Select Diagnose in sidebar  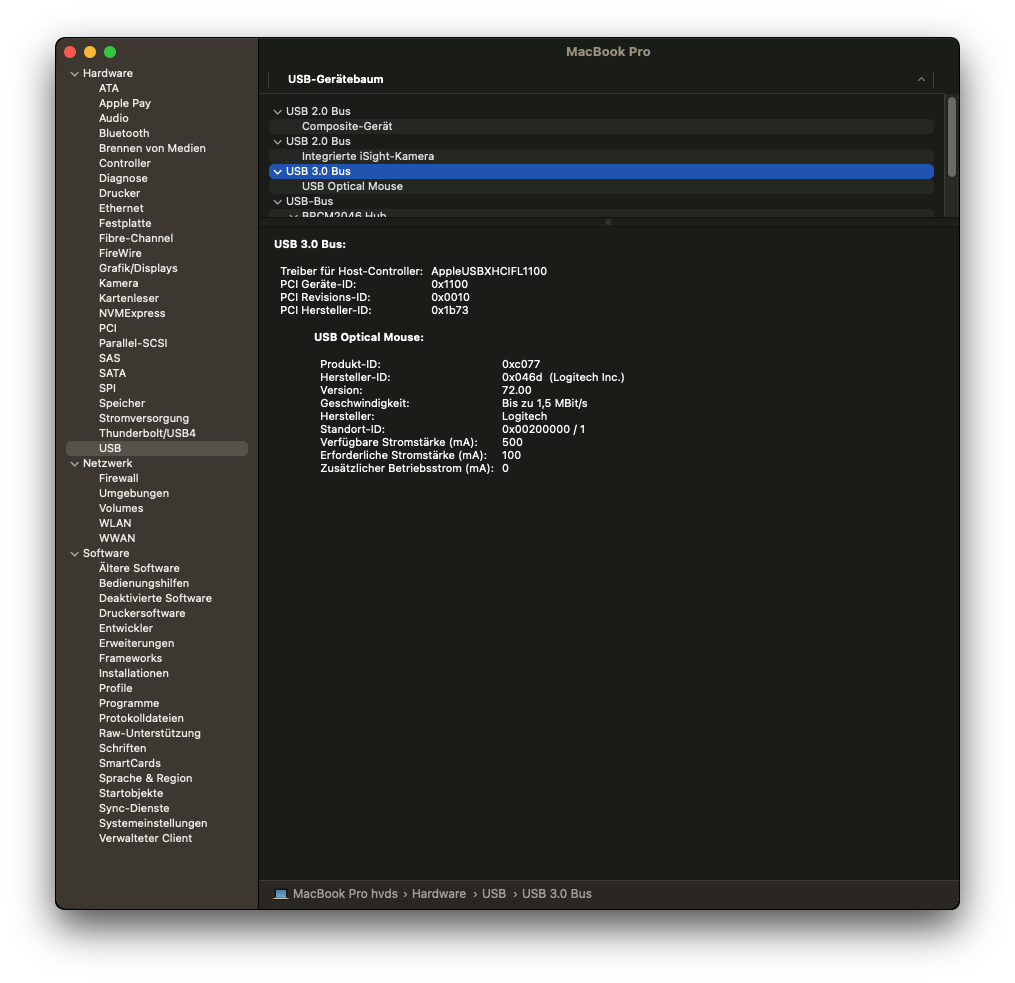(x=123, y=178)
